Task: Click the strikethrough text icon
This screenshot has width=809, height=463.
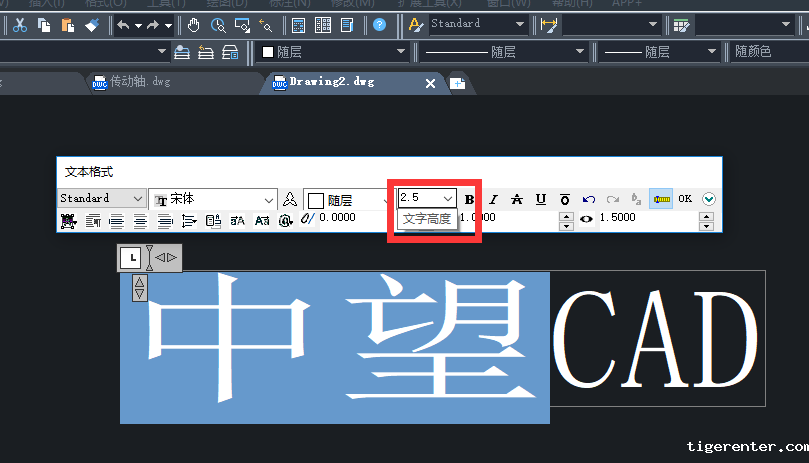Action: click(x=517, y=199)
